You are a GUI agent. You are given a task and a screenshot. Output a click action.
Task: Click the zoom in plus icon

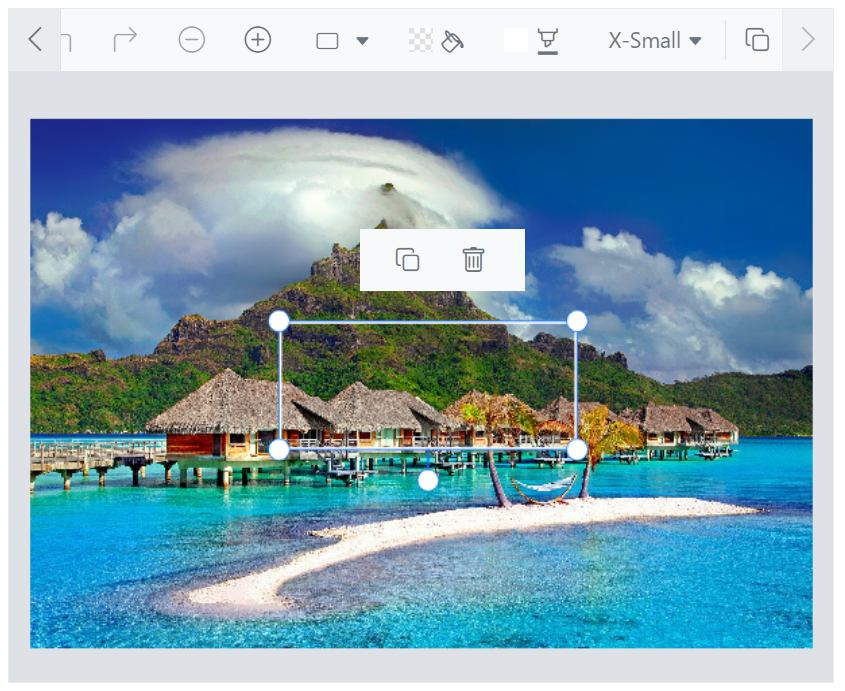pyautogui.click(x=258, y=40)
